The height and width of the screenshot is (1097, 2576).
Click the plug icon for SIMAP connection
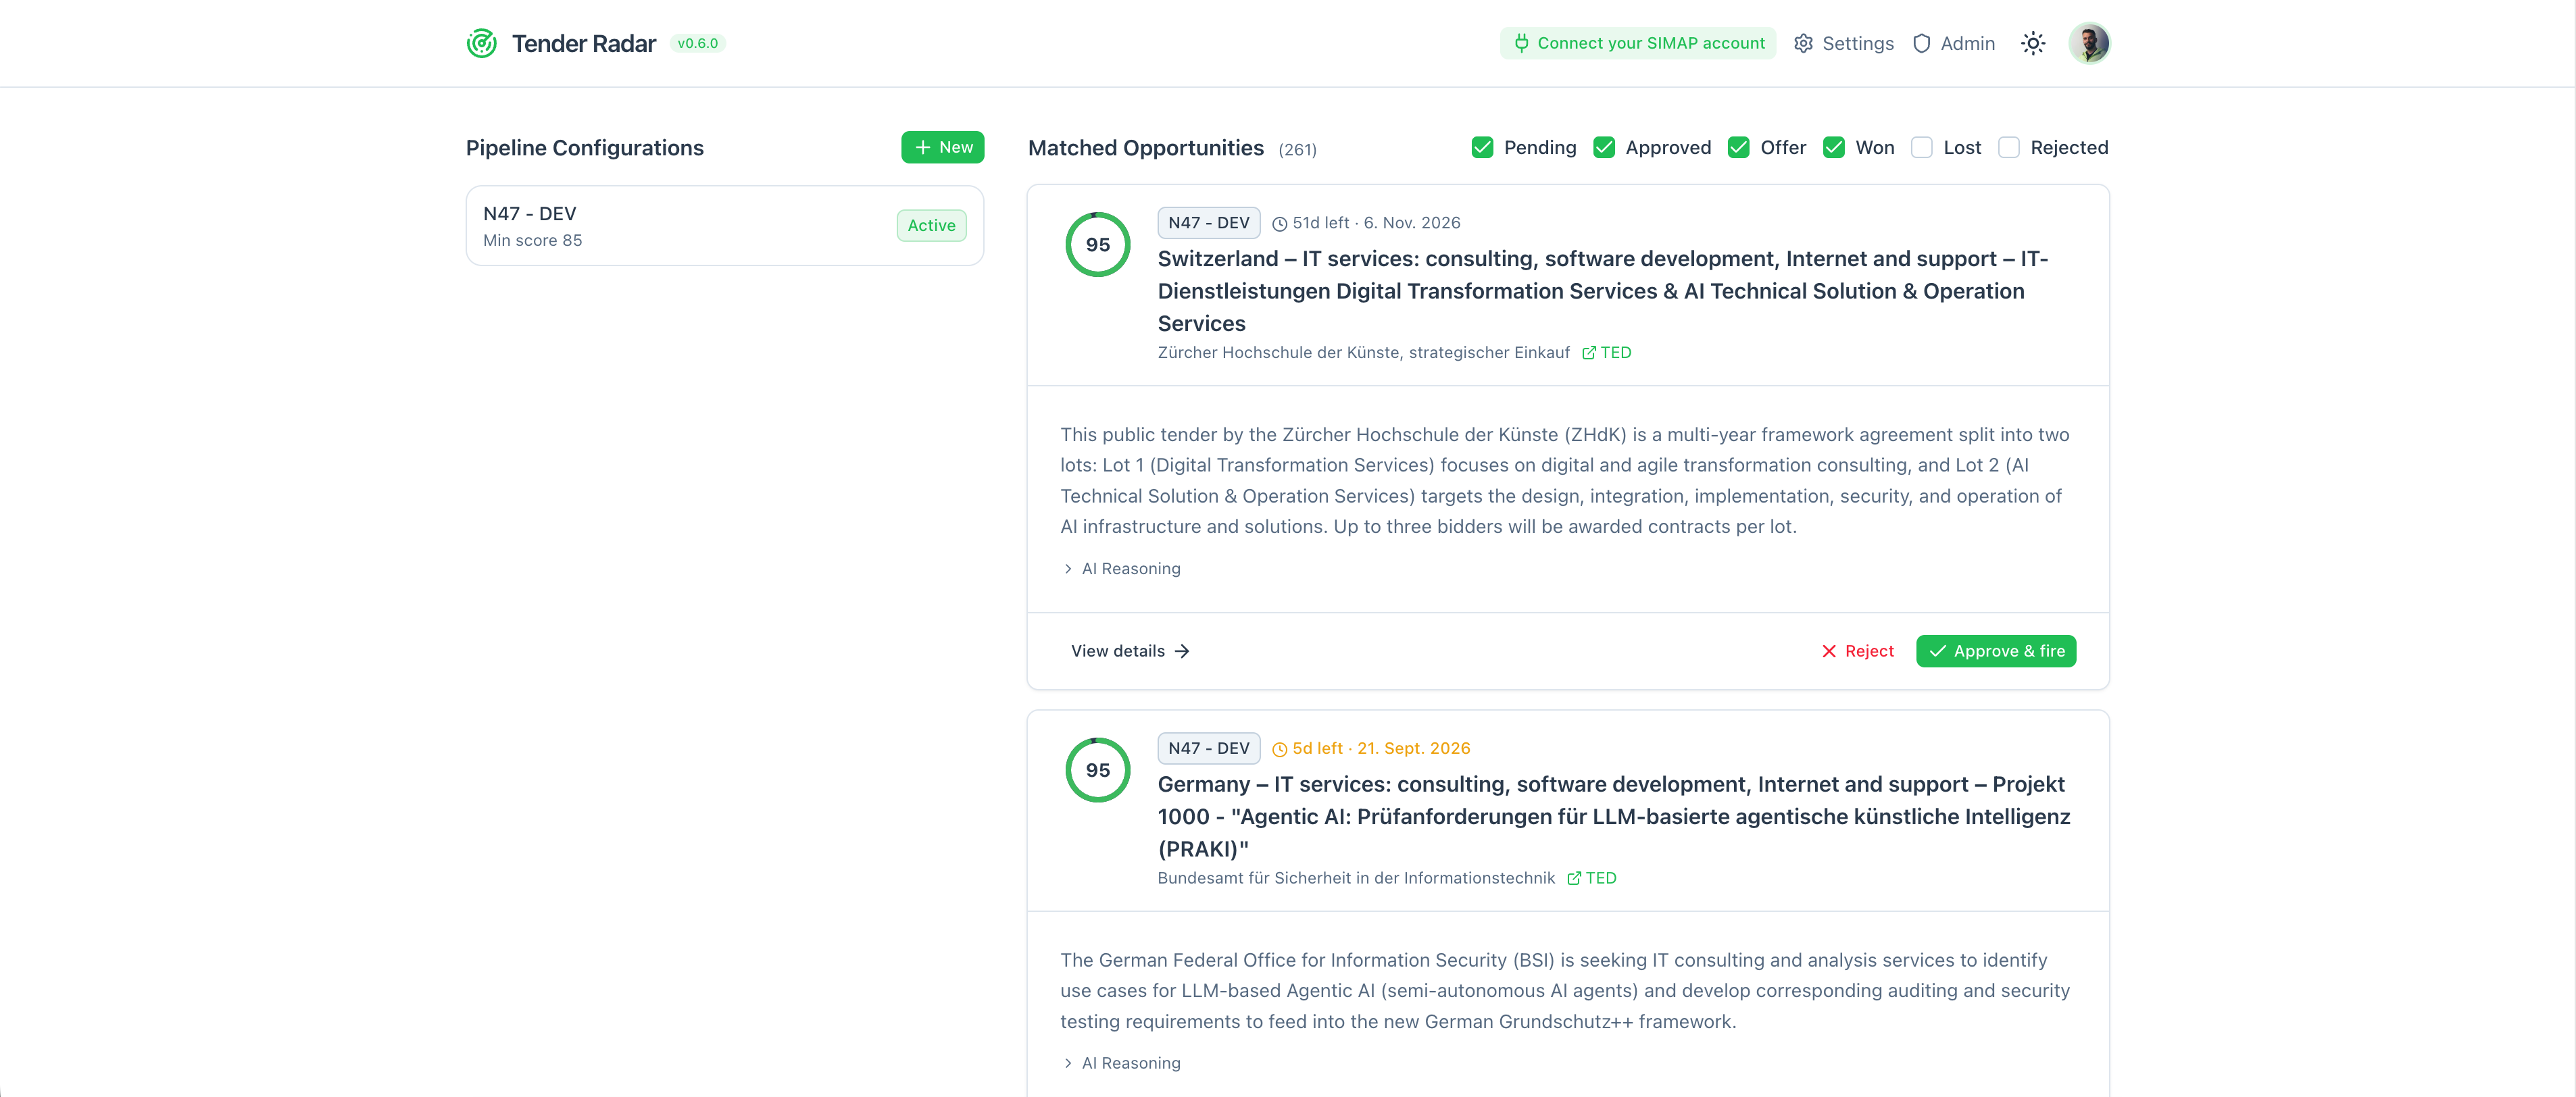1521,43
